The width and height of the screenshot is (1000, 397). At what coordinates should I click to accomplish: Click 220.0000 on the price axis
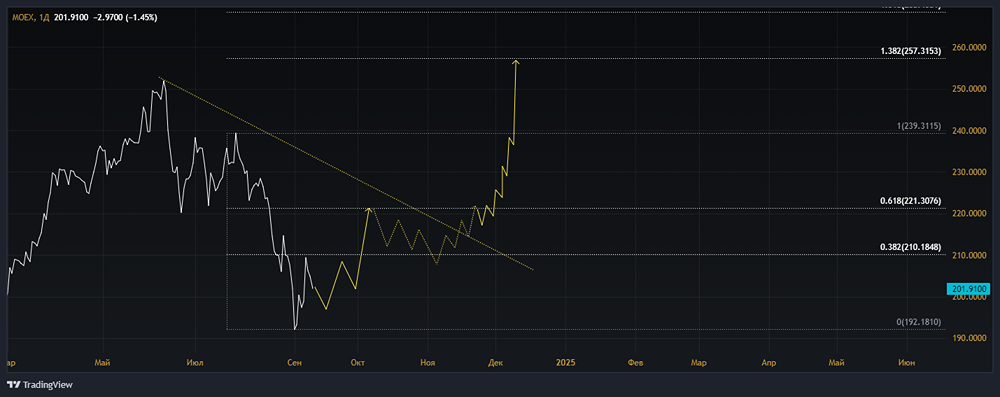tap(969, 214)
